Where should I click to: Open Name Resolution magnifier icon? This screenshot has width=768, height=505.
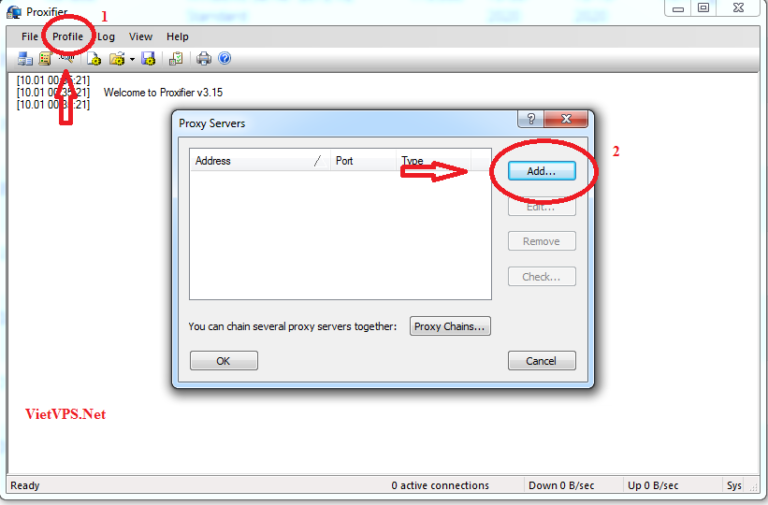click(67, 59)
